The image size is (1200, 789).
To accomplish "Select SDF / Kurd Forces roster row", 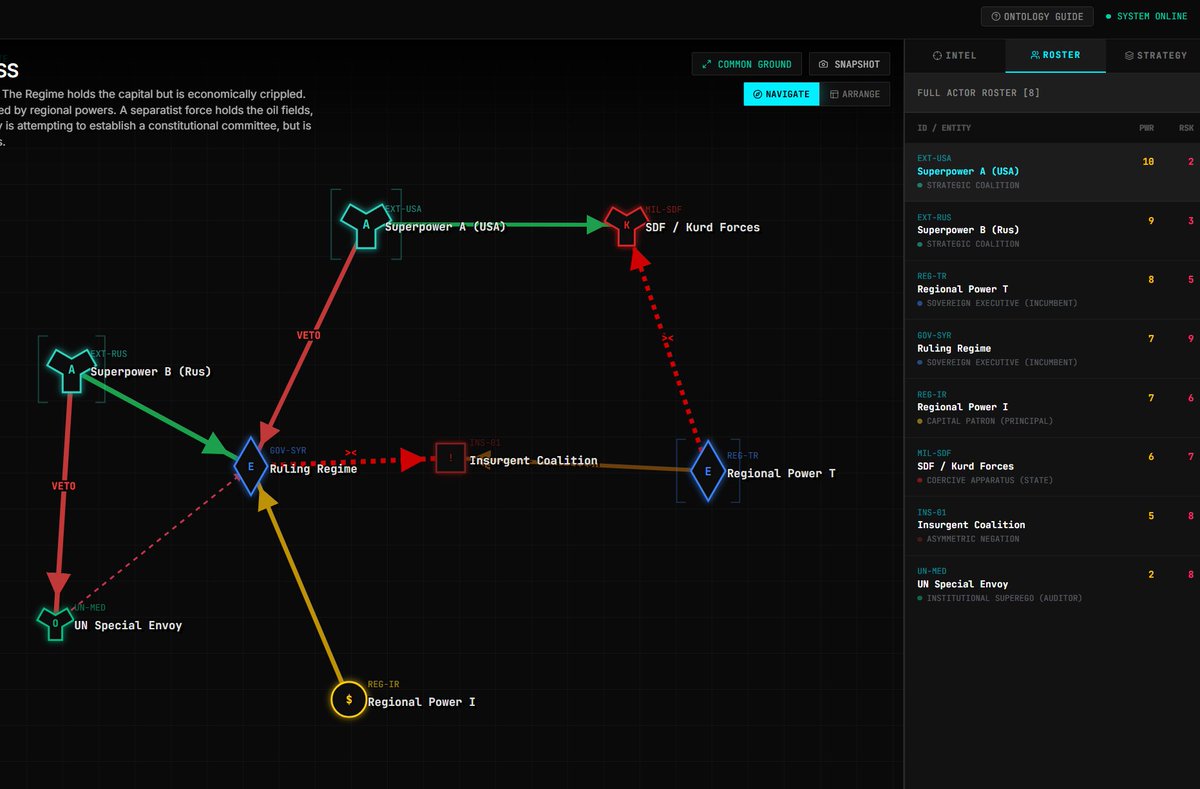I will click(1053, 466).
